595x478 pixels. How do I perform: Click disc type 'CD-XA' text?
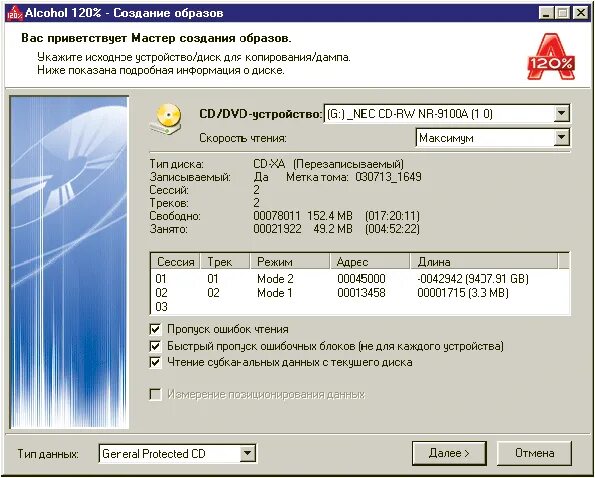(269, 164)
